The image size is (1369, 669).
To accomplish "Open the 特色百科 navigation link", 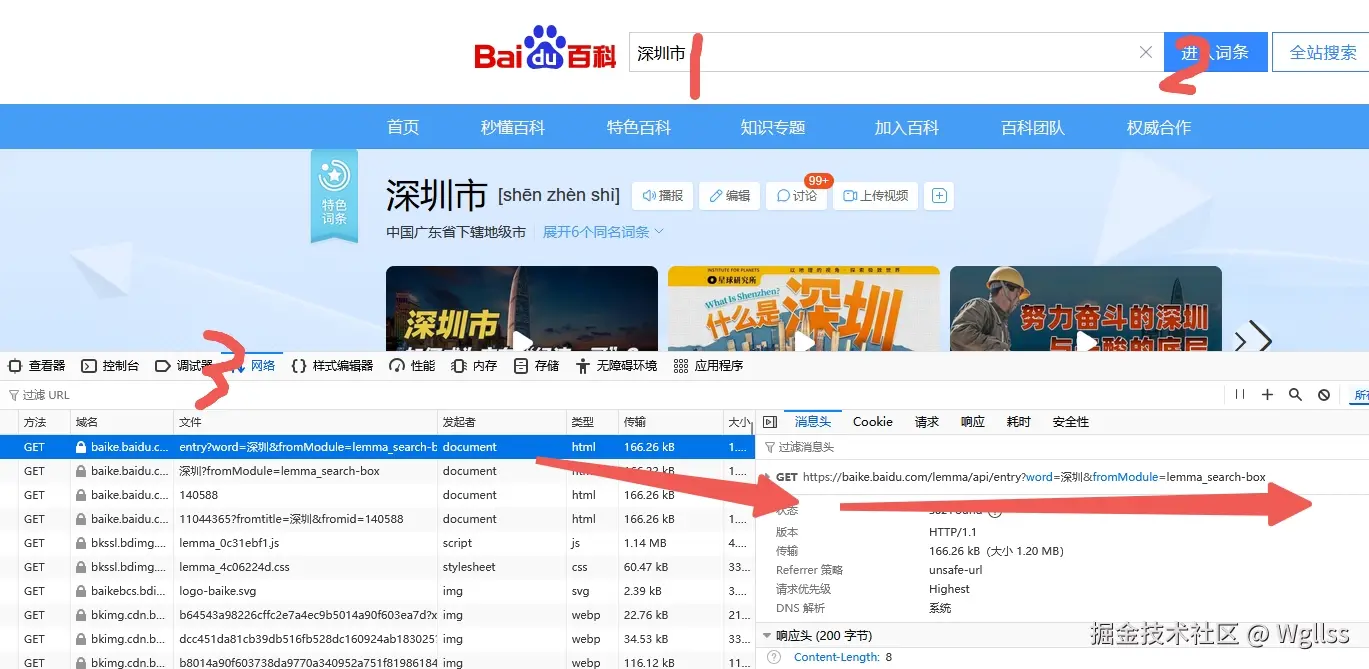I will coord(639,127).
